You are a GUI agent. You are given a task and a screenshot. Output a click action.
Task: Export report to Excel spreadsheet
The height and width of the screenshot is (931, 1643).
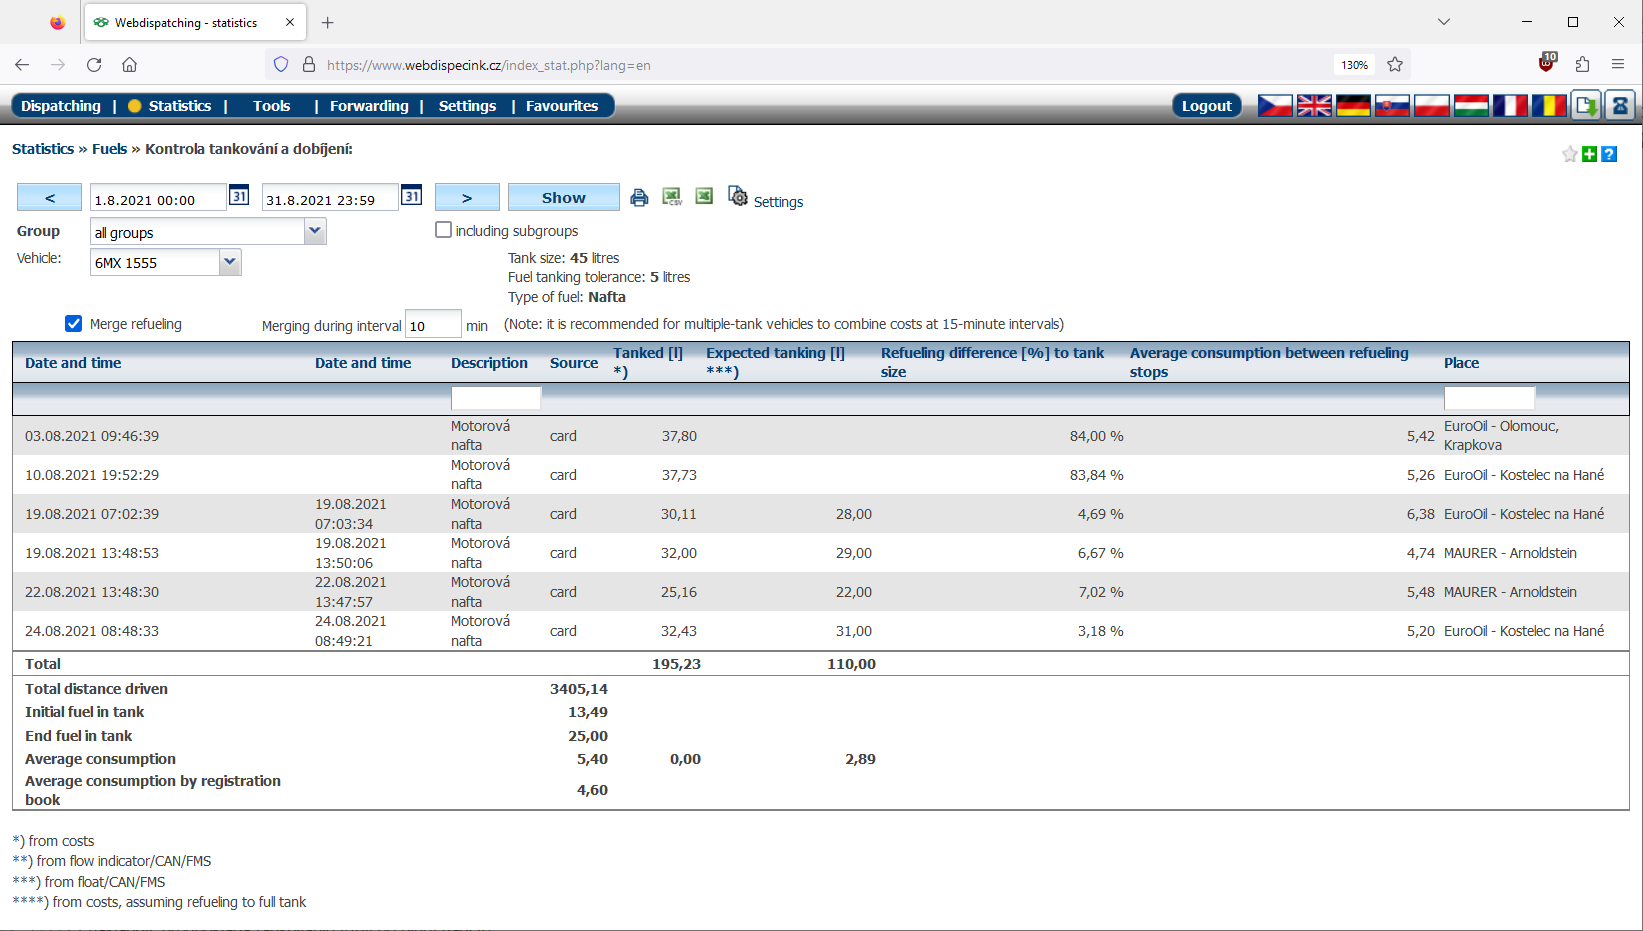point(704,196)
